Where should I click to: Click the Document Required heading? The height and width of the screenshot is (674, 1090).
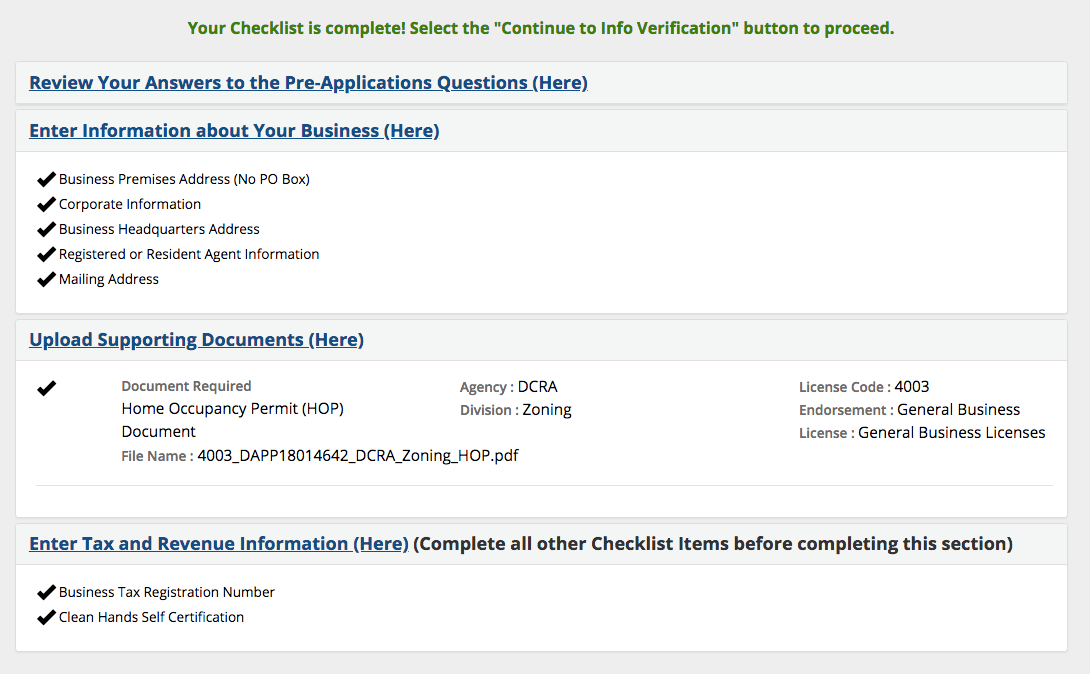(186, 386)
